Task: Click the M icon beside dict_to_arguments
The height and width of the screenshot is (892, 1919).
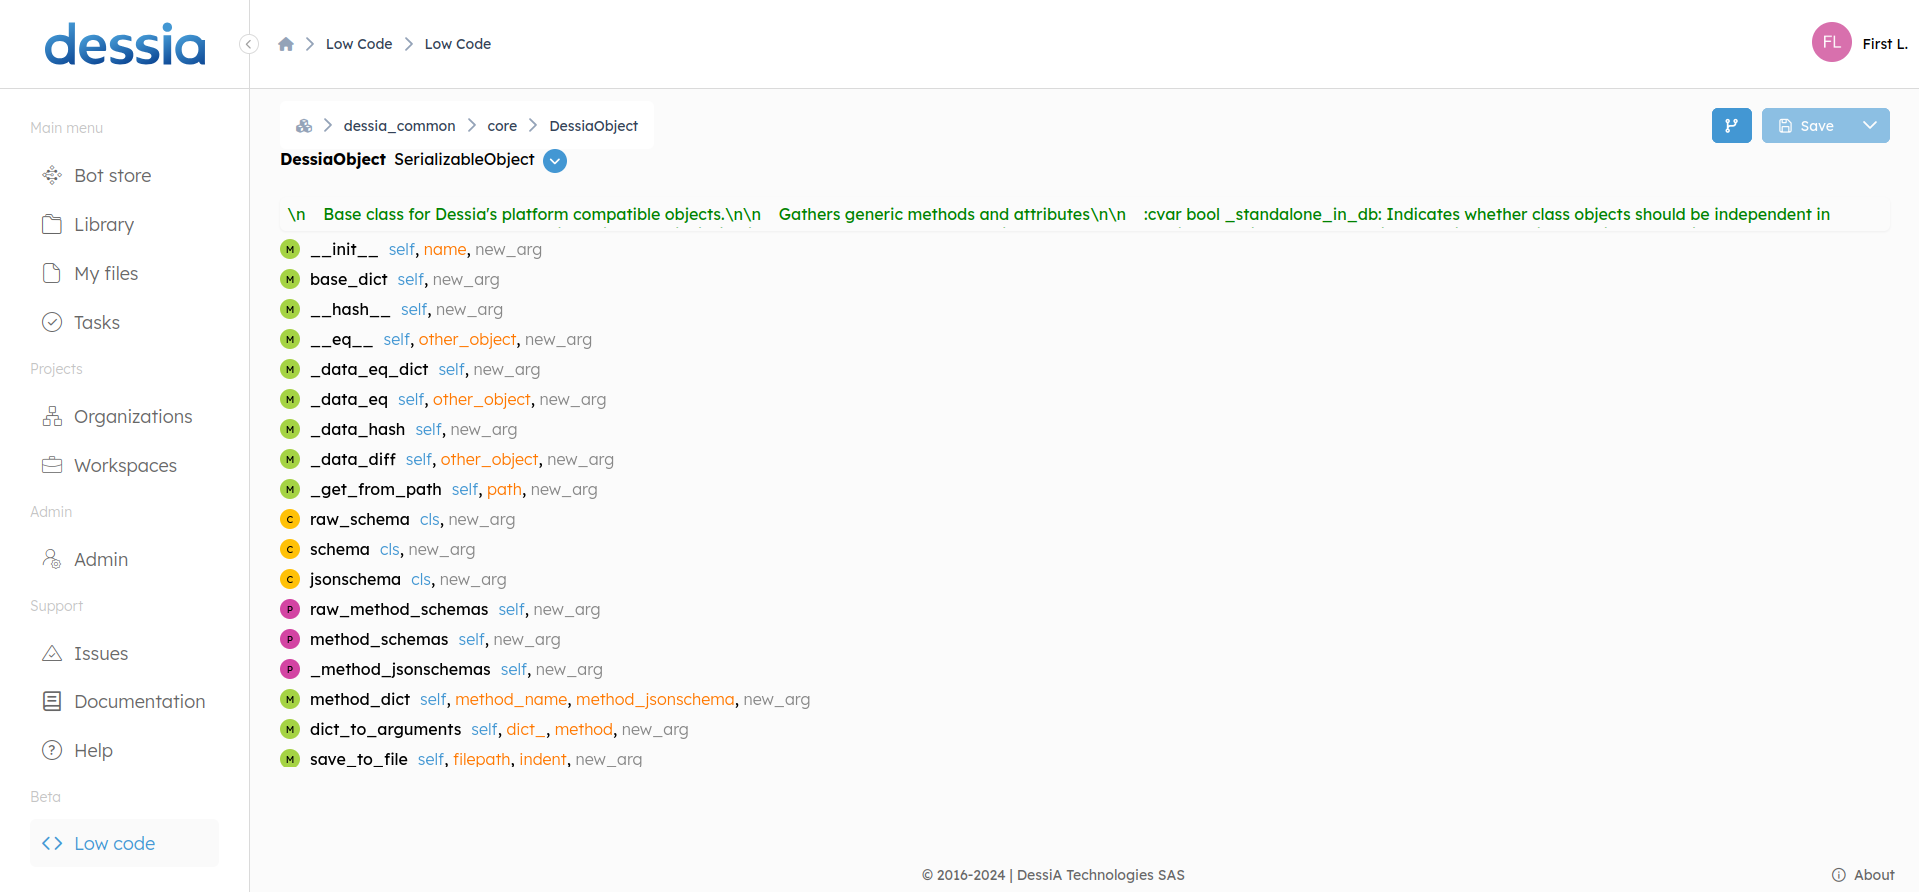Action: (290, 729)
